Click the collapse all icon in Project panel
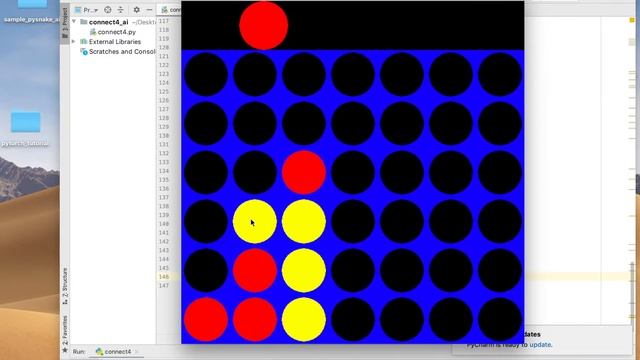This screenshot has height=360, width=640. [120, 9]
